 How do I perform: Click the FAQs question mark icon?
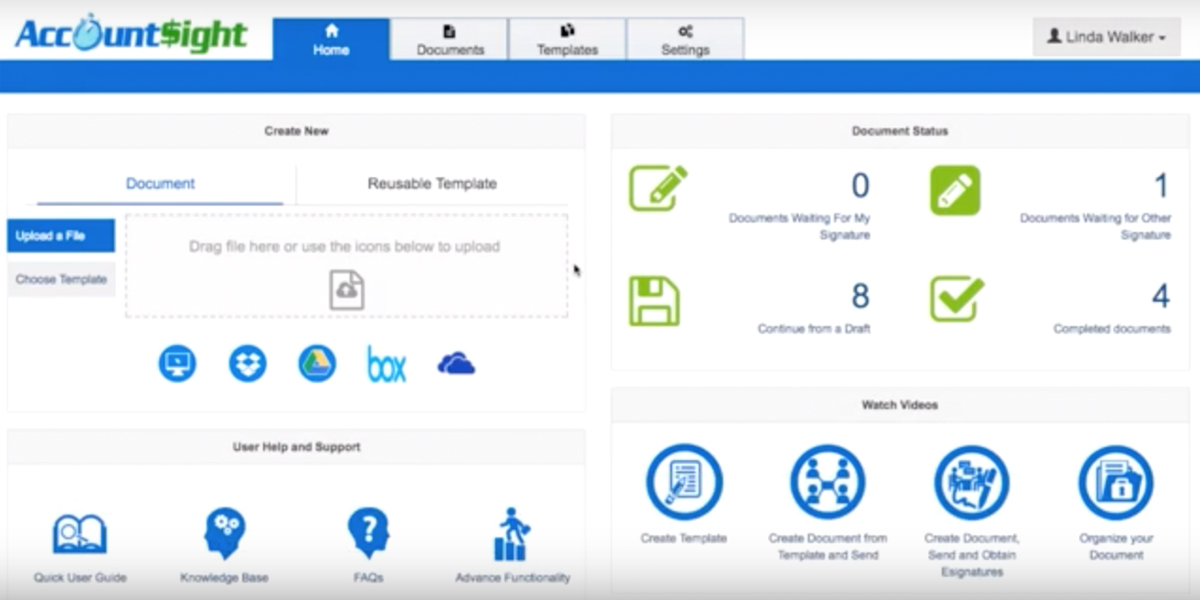pos(367,537)
